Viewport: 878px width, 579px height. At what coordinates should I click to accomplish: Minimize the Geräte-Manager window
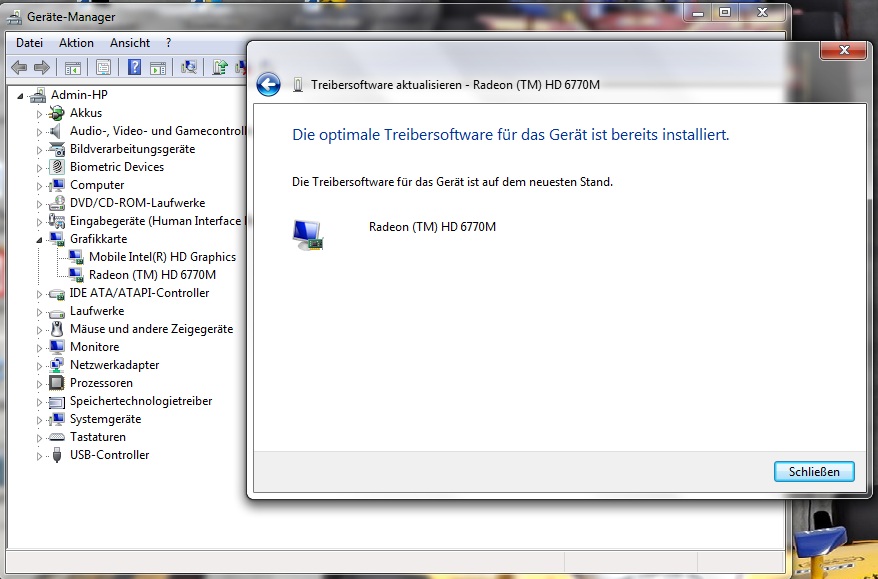coord(698,12)
